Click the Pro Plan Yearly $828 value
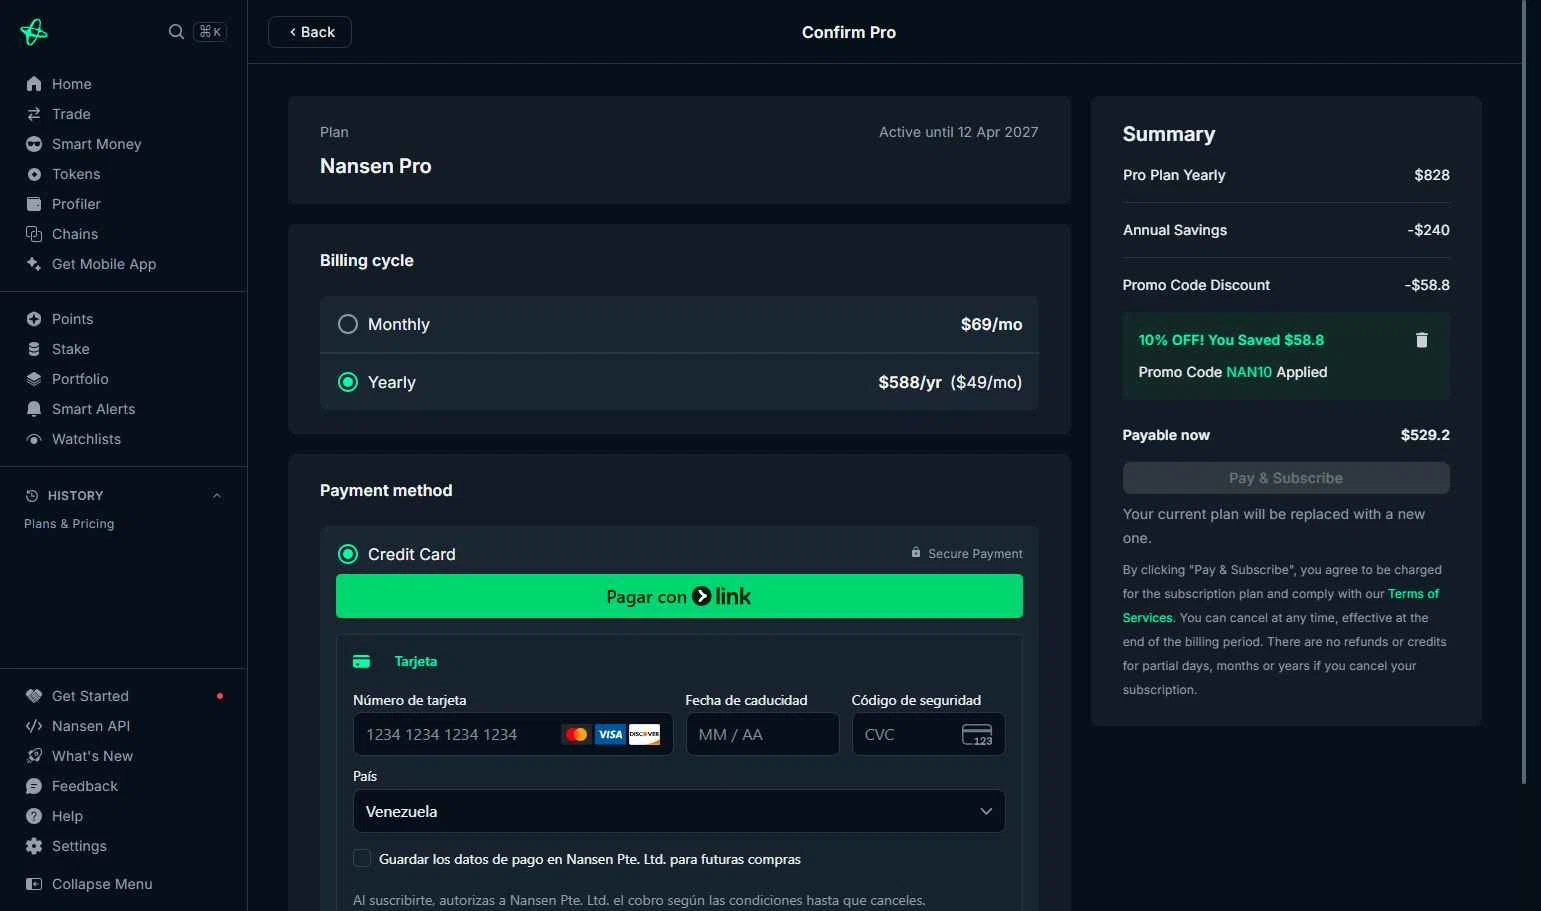 pyautogui.click(x=1432, y=175)
